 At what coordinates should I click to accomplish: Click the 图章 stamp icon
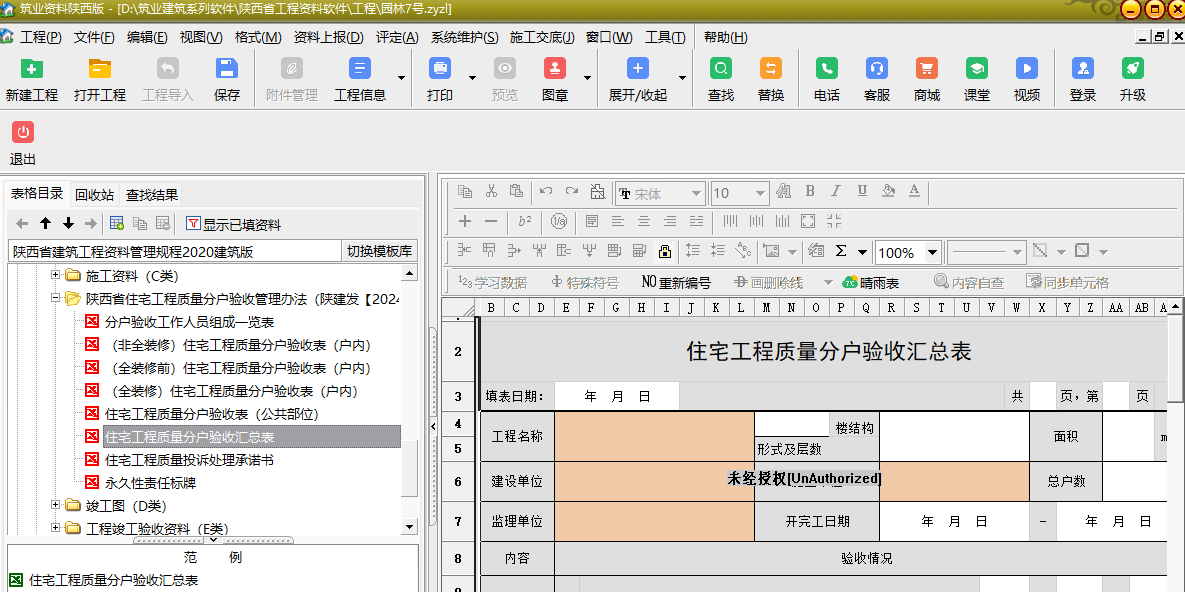pos(554,69)
